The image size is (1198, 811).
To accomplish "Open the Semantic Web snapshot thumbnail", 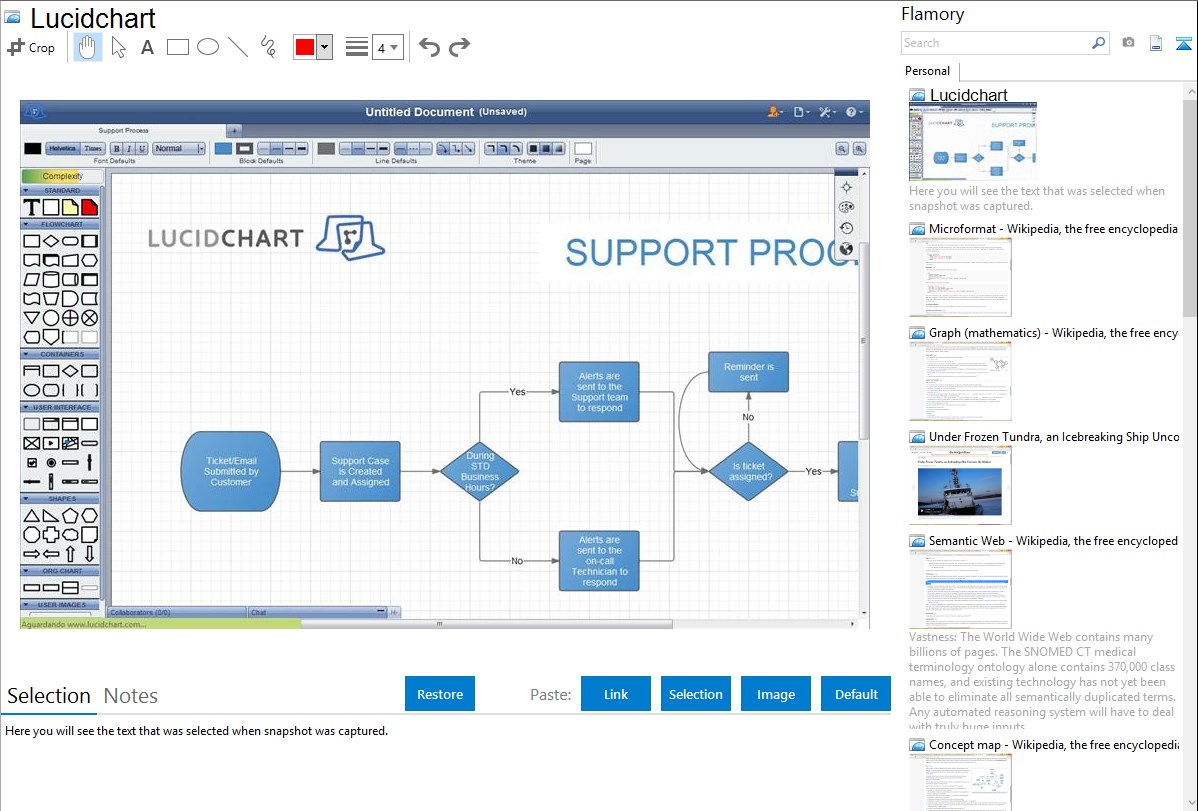I will [x=960, y=589].
